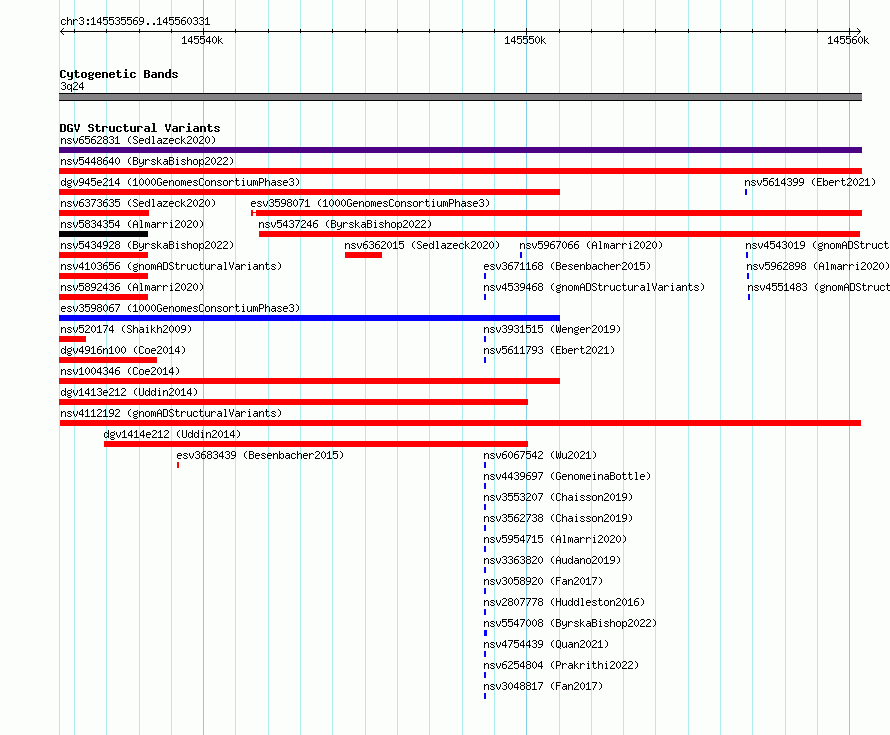Screen dimensions: 890x735
Task: Click dgv1414e212 (Uddin2014) label
Action: pos(172,434)
